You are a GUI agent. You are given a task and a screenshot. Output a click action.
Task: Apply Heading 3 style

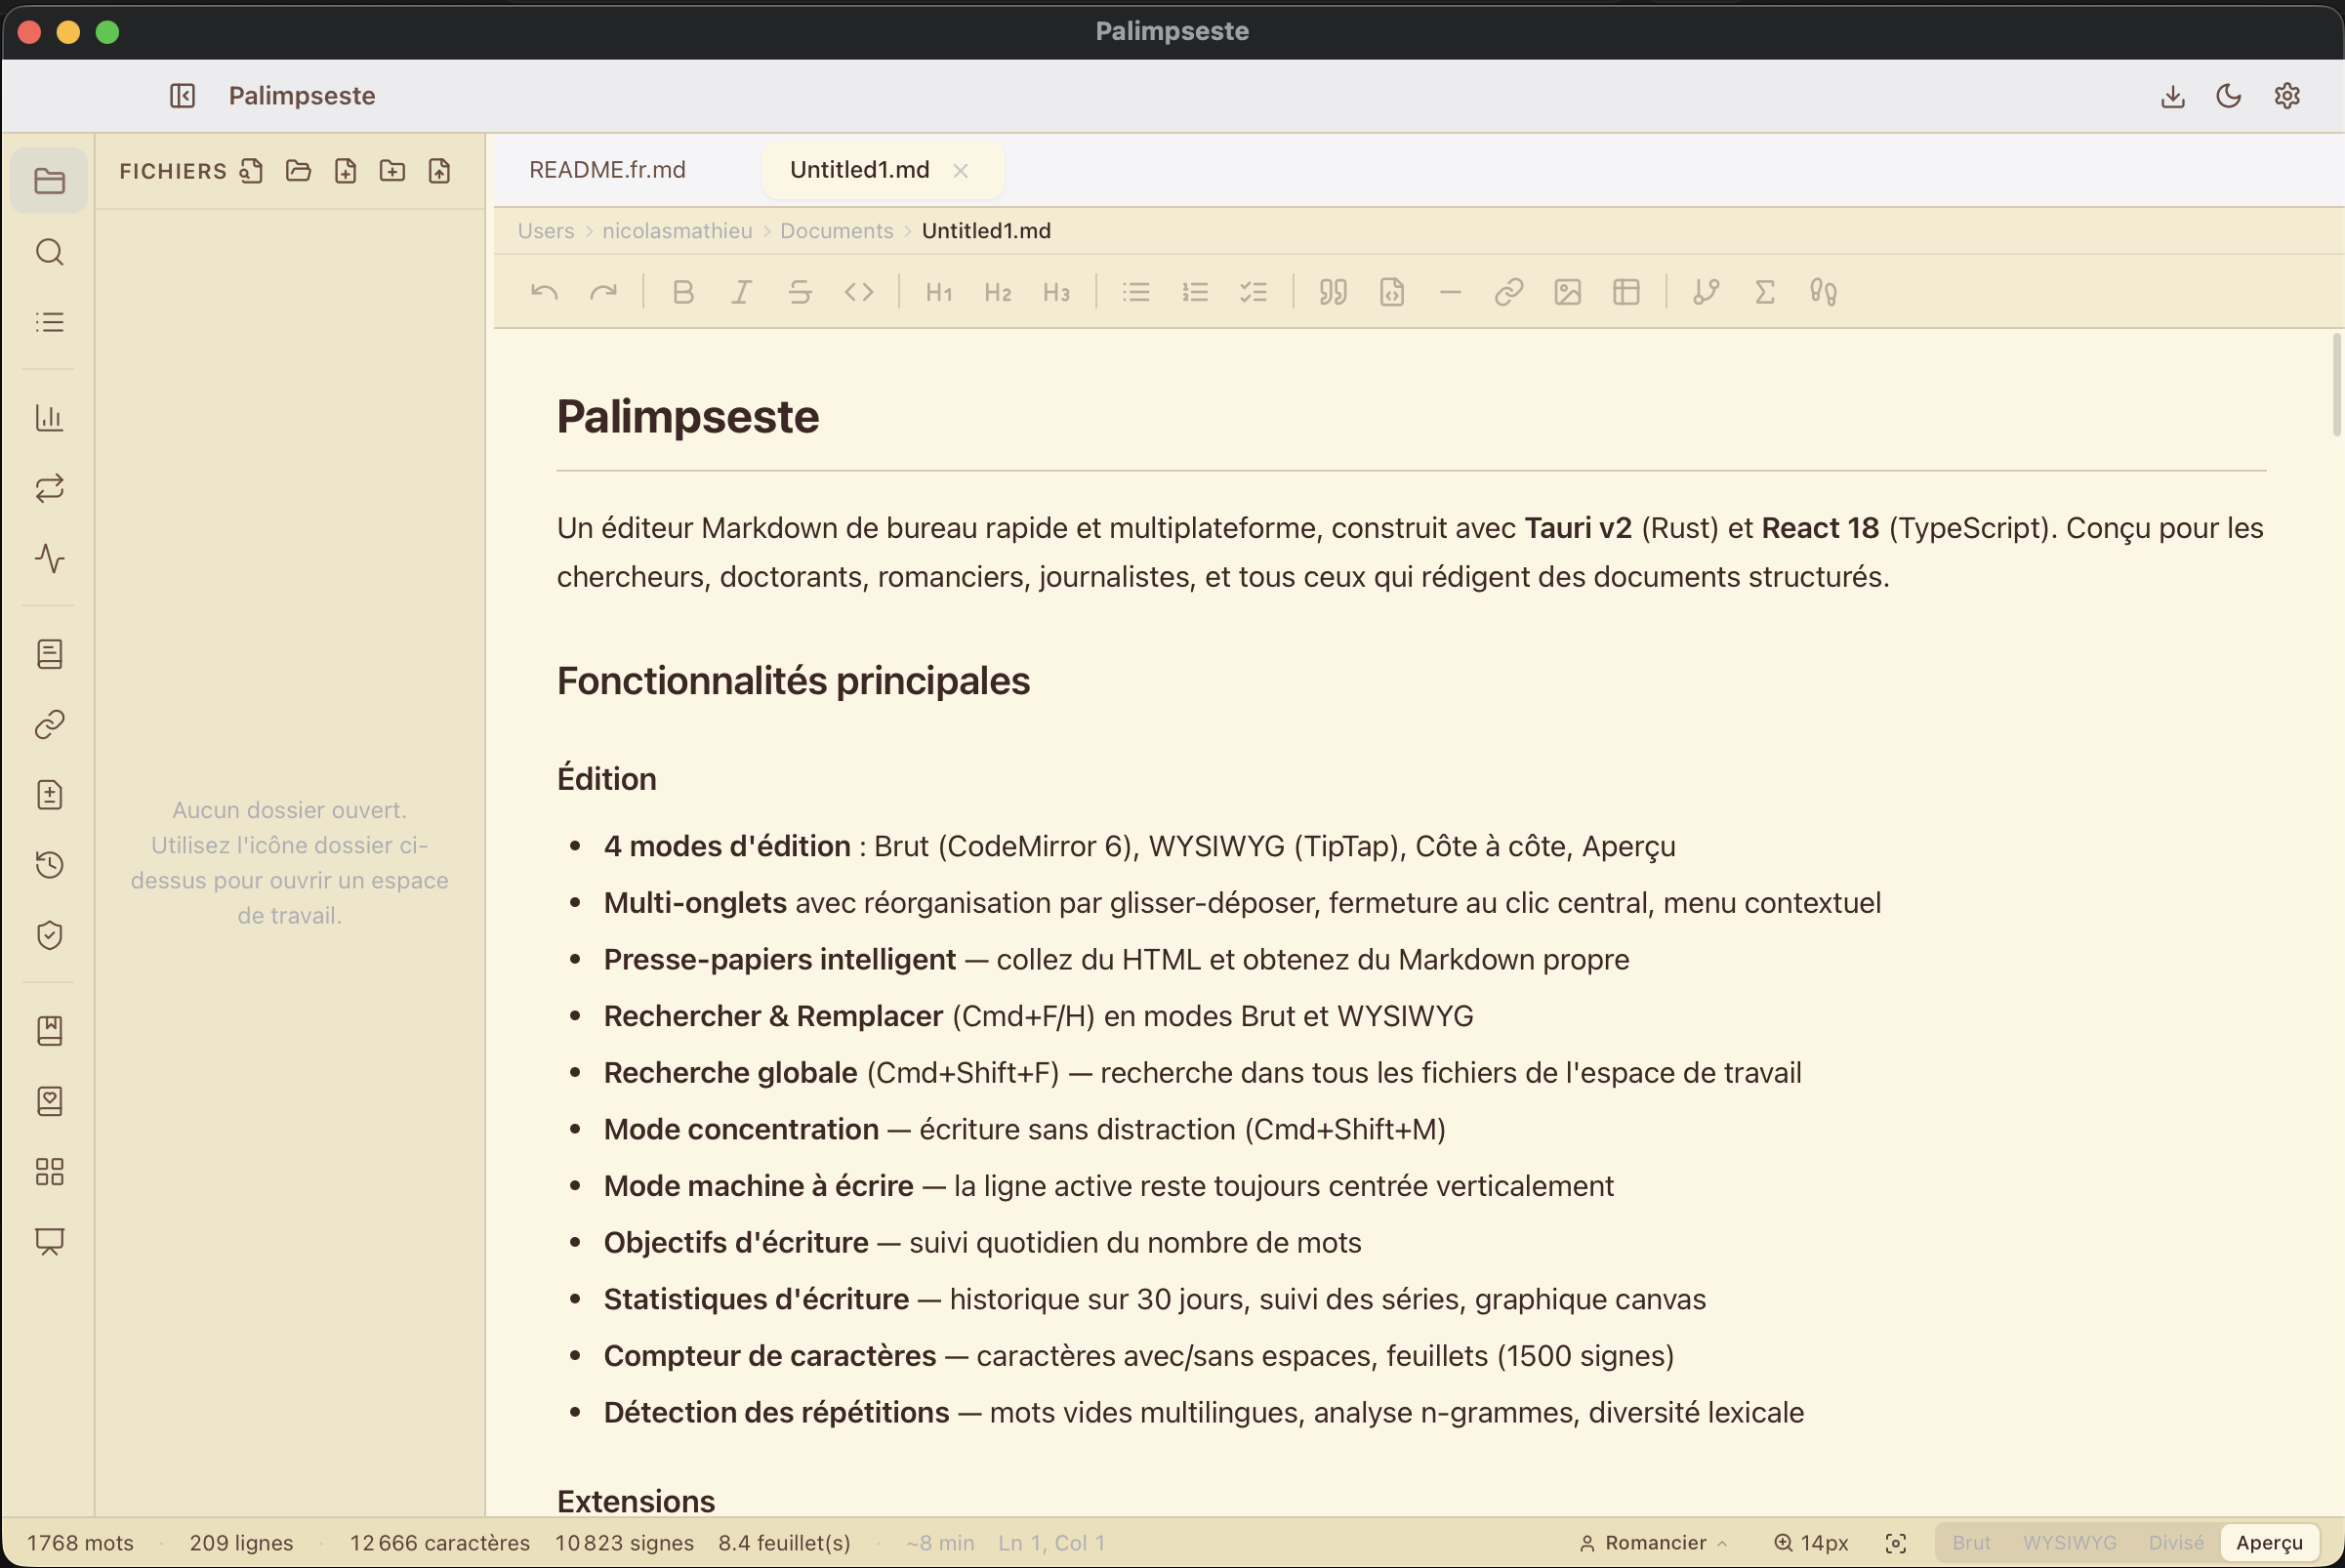(1056, 292)
